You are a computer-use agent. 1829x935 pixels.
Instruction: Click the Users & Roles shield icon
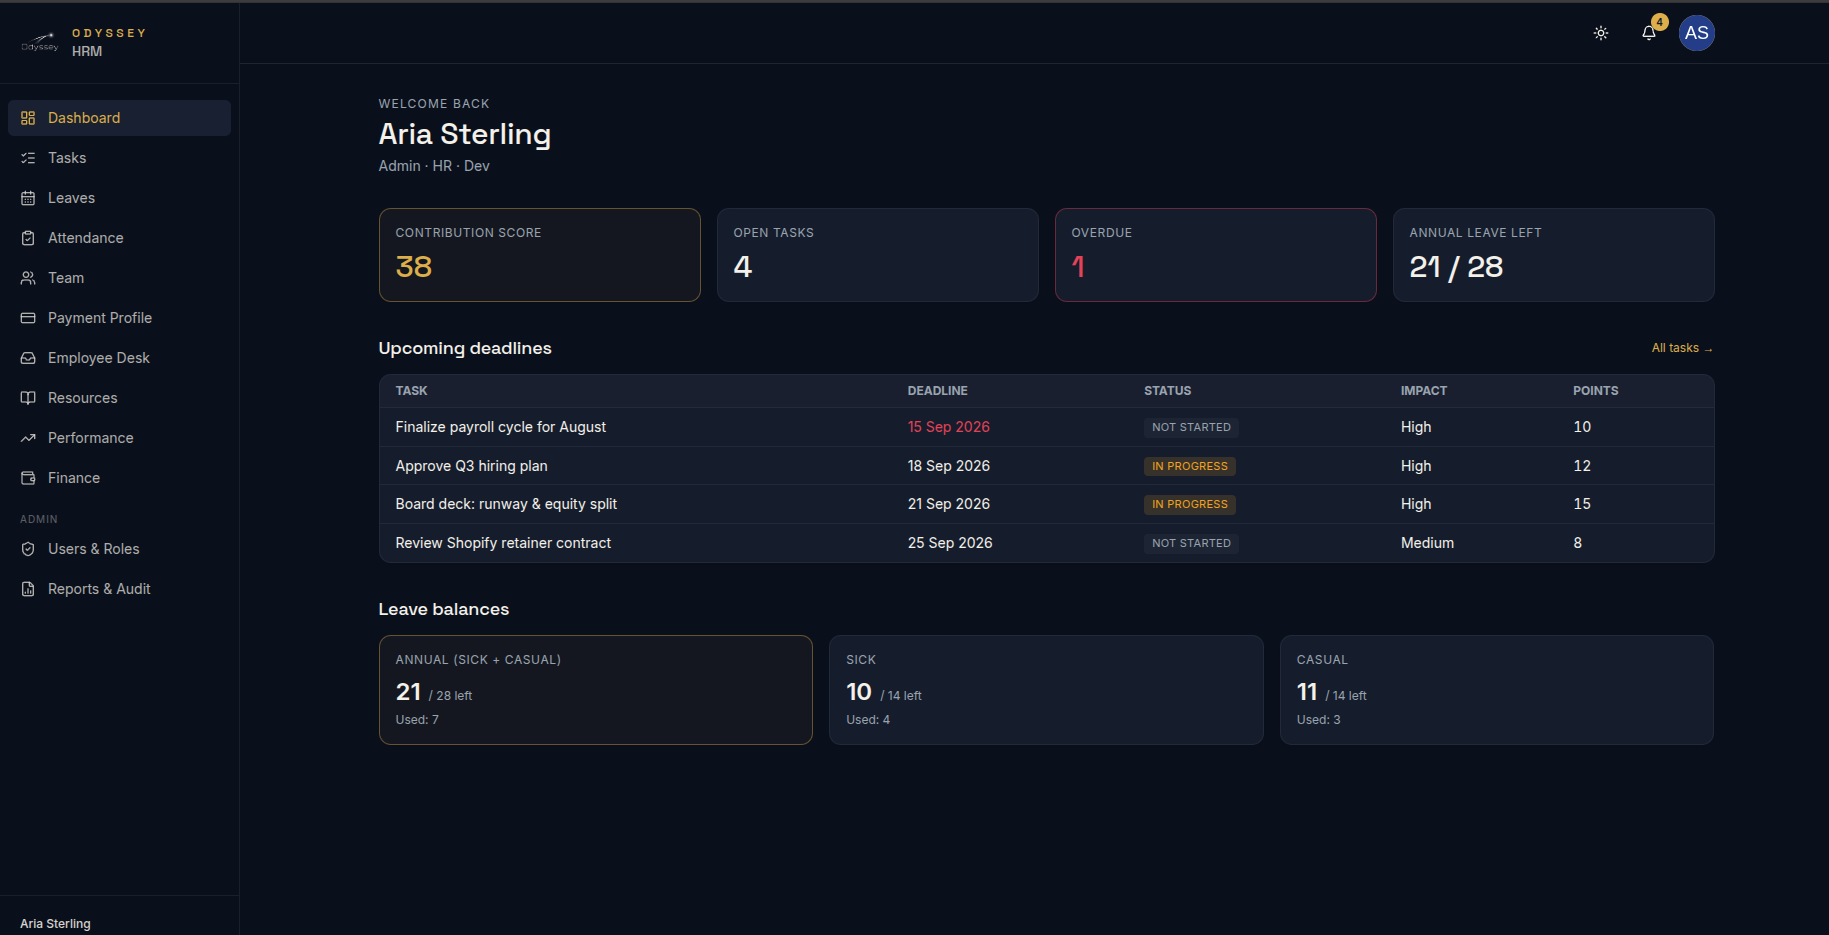[28, 549]
